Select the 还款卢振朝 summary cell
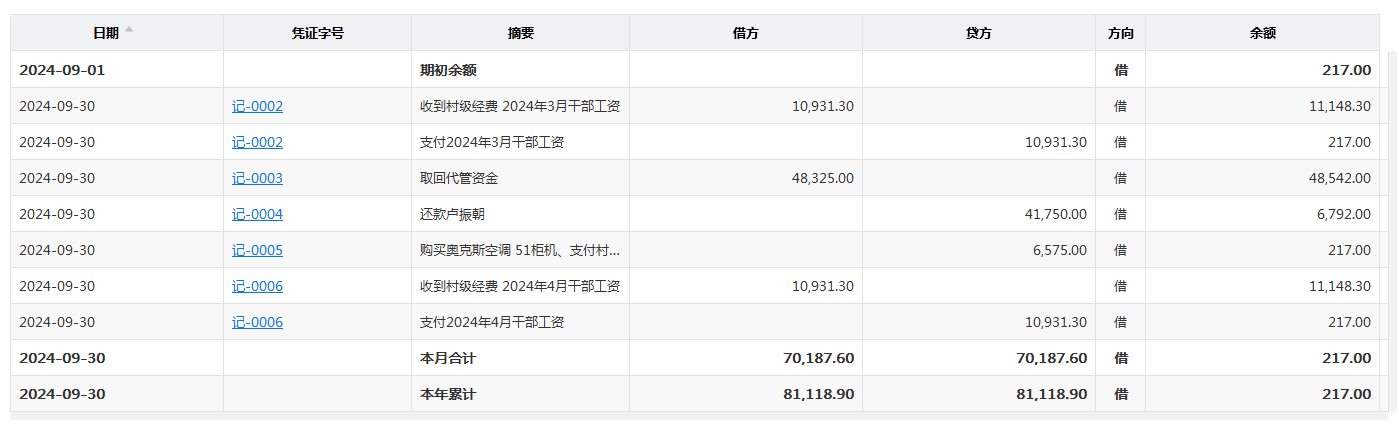Viewport: 1399px width, 426px height. coord(452,214)
